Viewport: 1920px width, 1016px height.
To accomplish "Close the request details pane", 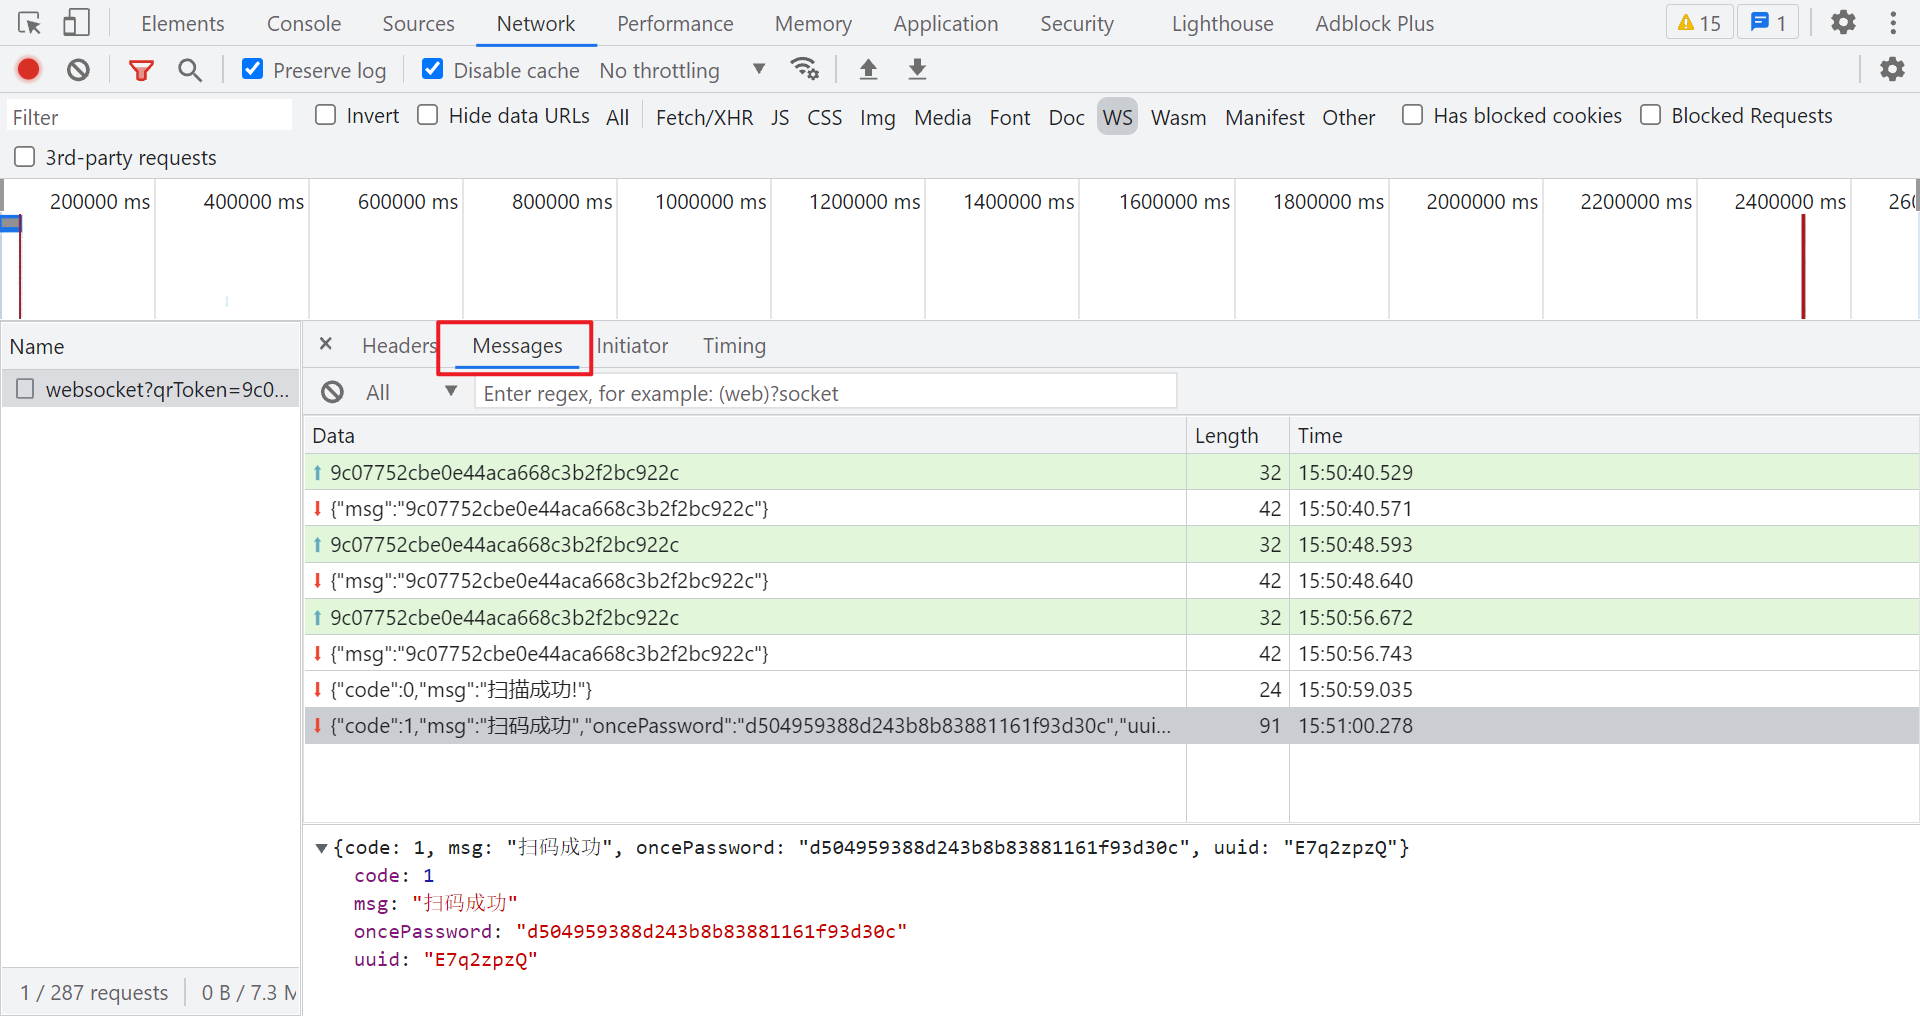I will [325, 344].
